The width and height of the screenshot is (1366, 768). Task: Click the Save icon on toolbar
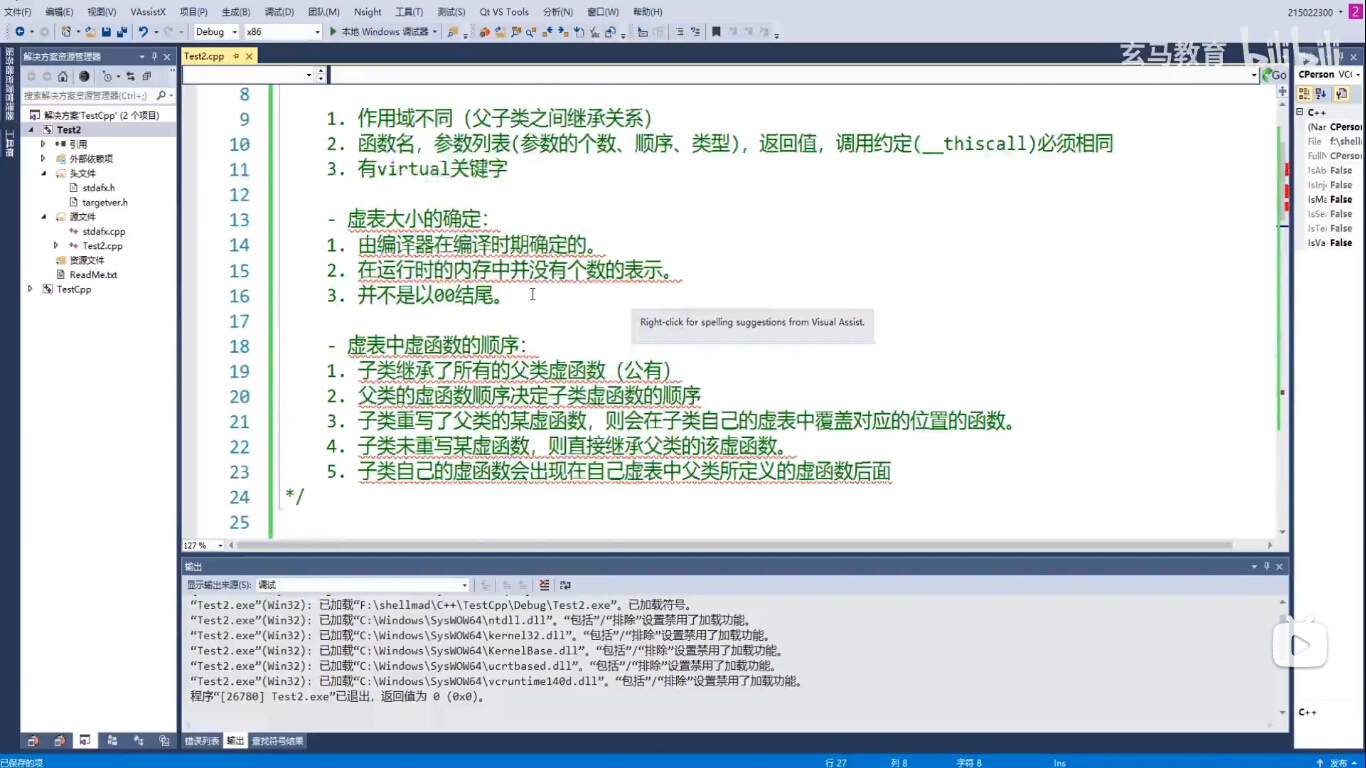click(x=105, y=31)
